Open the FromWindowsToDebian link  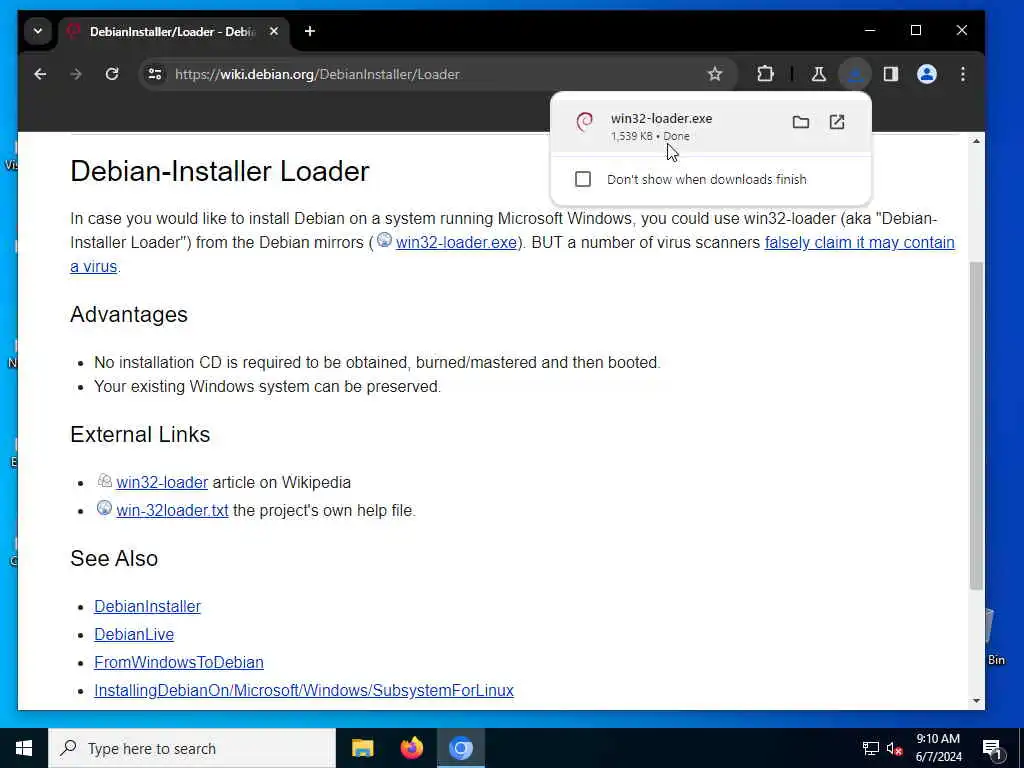click(x=179, y=662)
